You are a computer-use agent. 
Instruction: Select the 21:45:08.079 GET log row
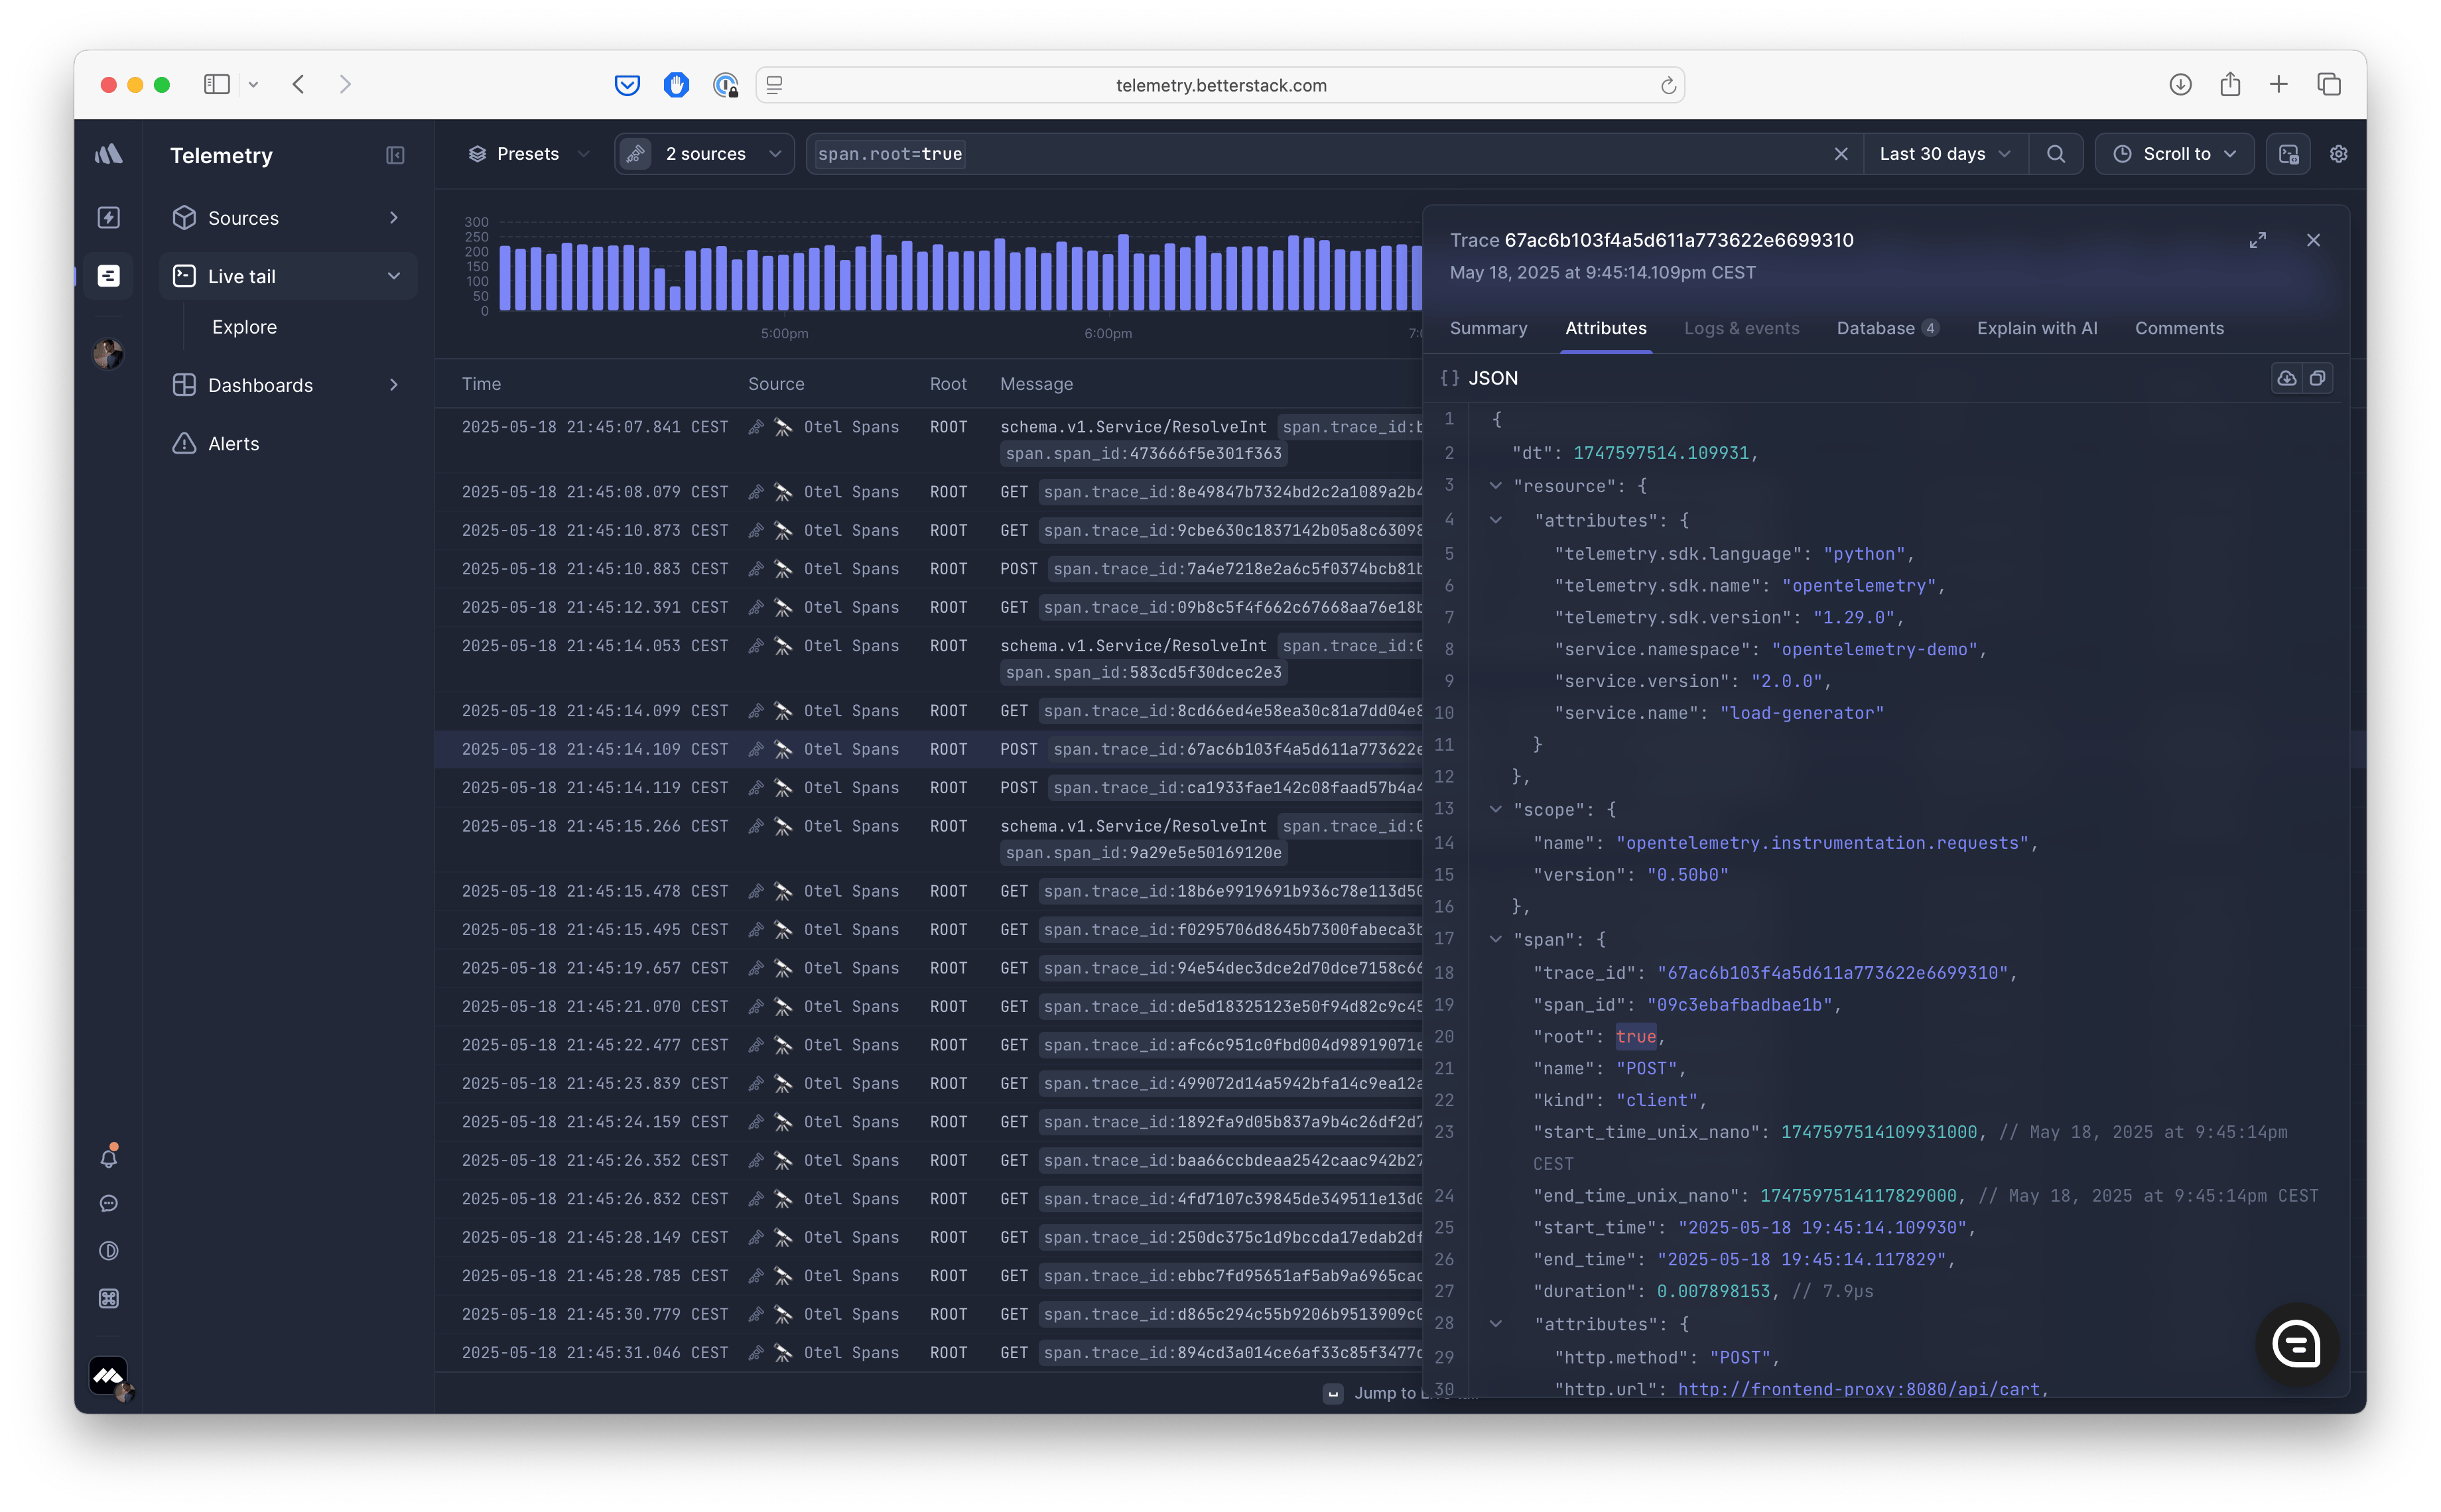click(929, 492)
